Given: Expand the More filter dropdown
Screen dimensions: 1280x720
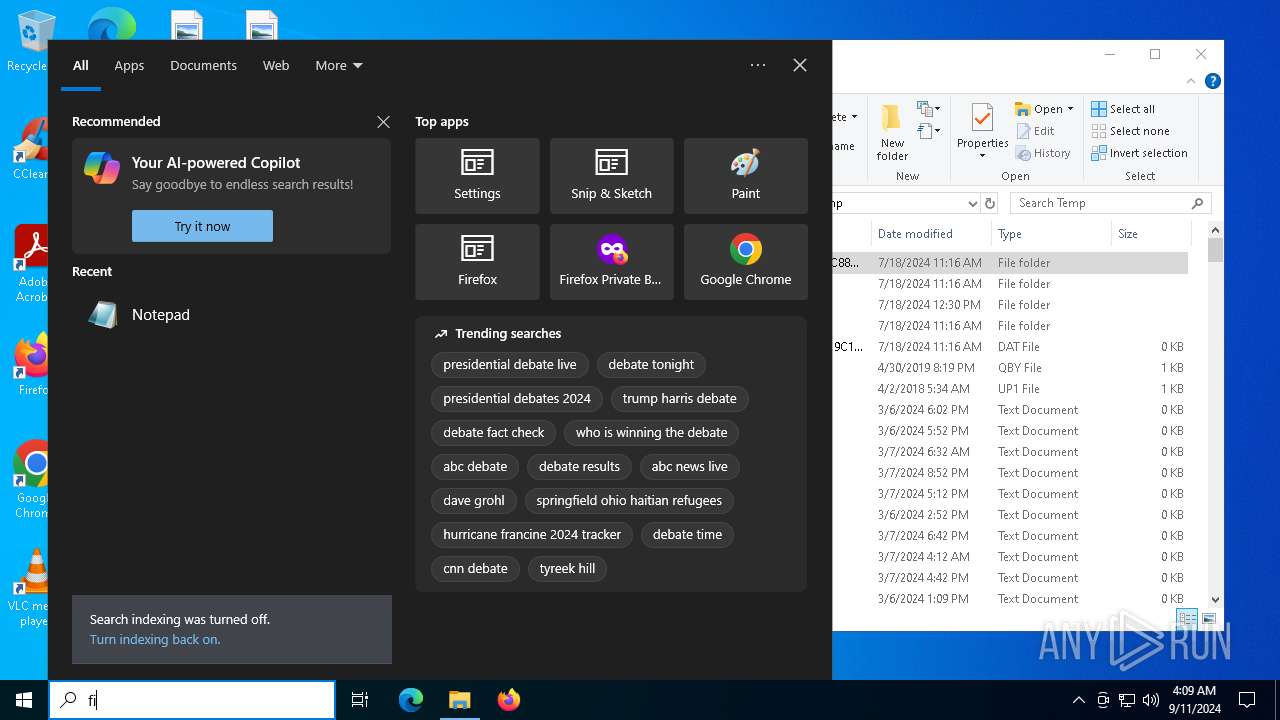Looking at the screenshot, I should click(x=339, y=65).
